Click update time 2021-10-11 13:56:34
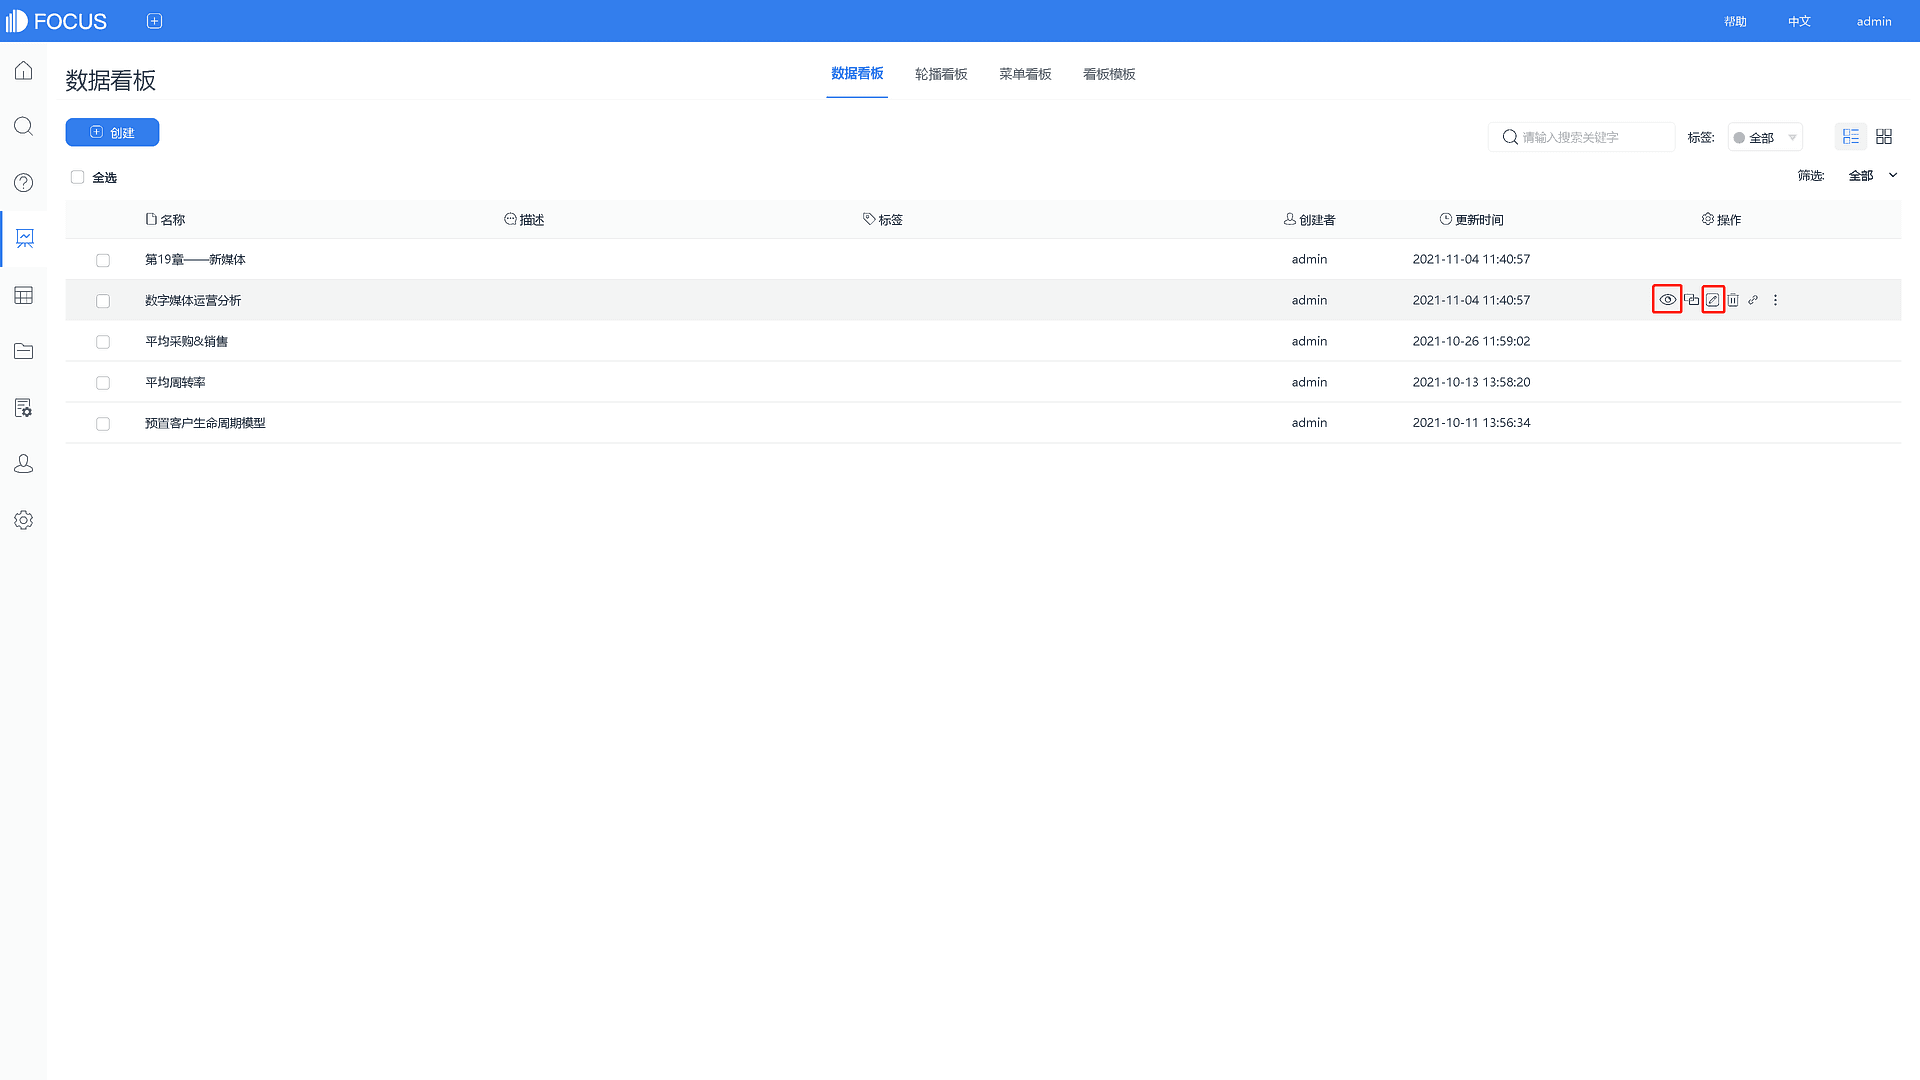The width and height of the screenshot is (1920, 1080). pos(1471,423)
